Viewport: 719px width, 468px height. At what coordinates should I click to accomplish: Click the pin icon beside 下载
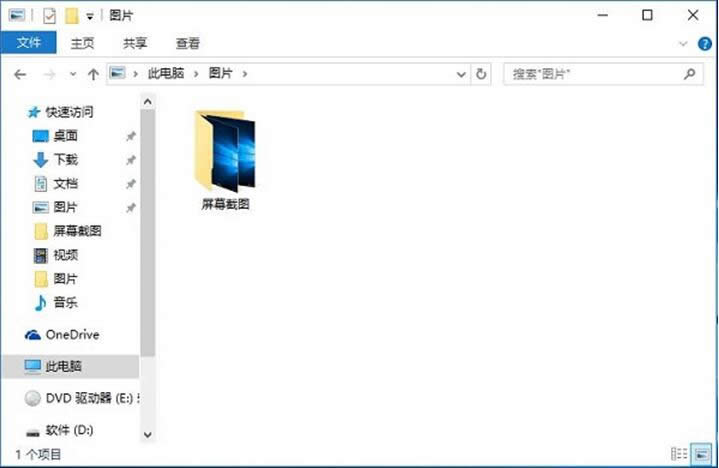coord(131,160)
